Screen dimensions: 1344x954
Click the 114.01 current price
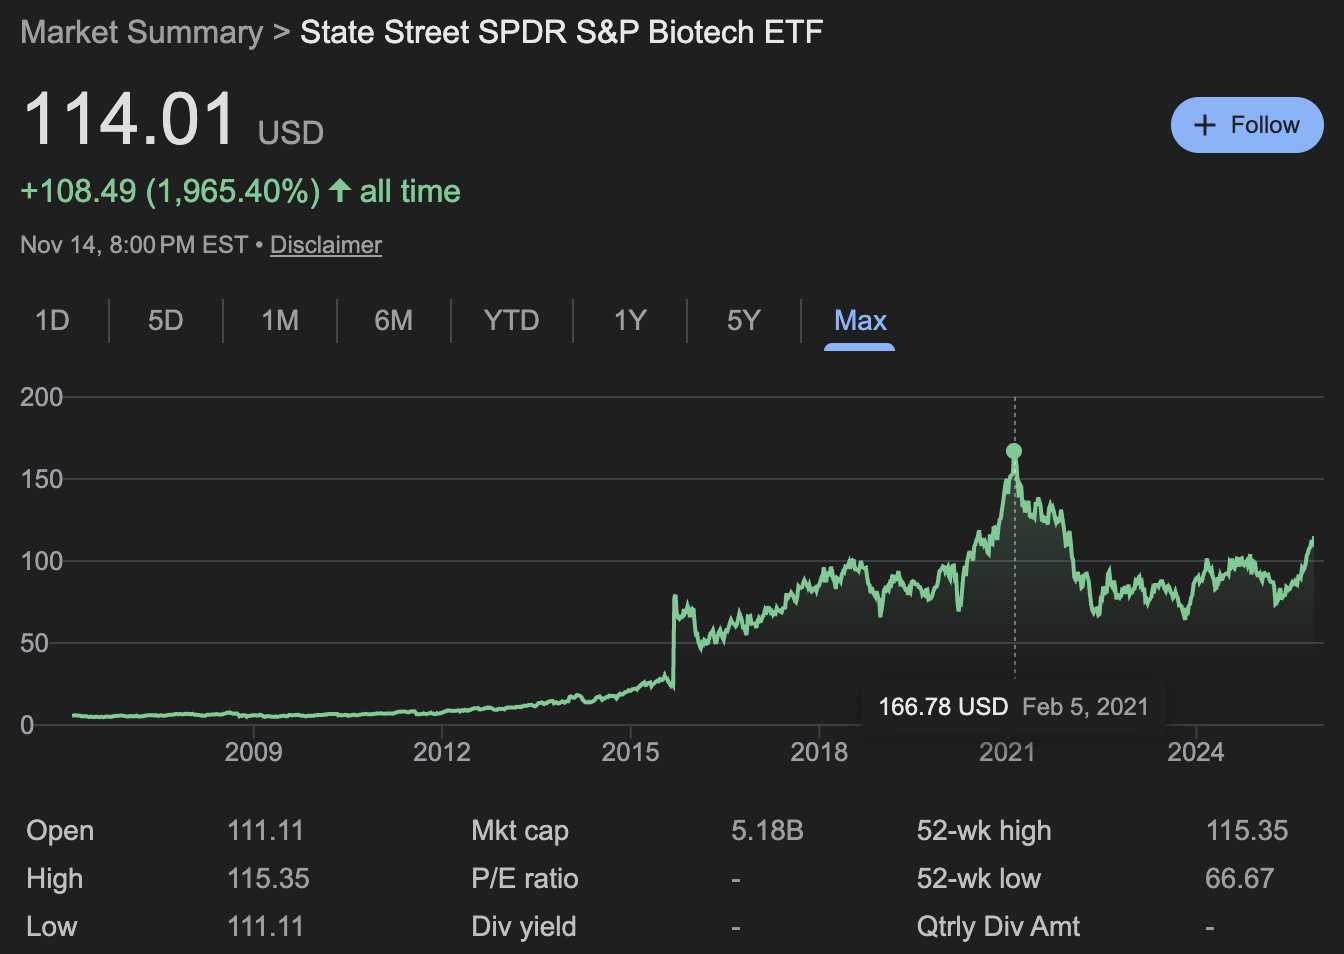pos(129,120)
